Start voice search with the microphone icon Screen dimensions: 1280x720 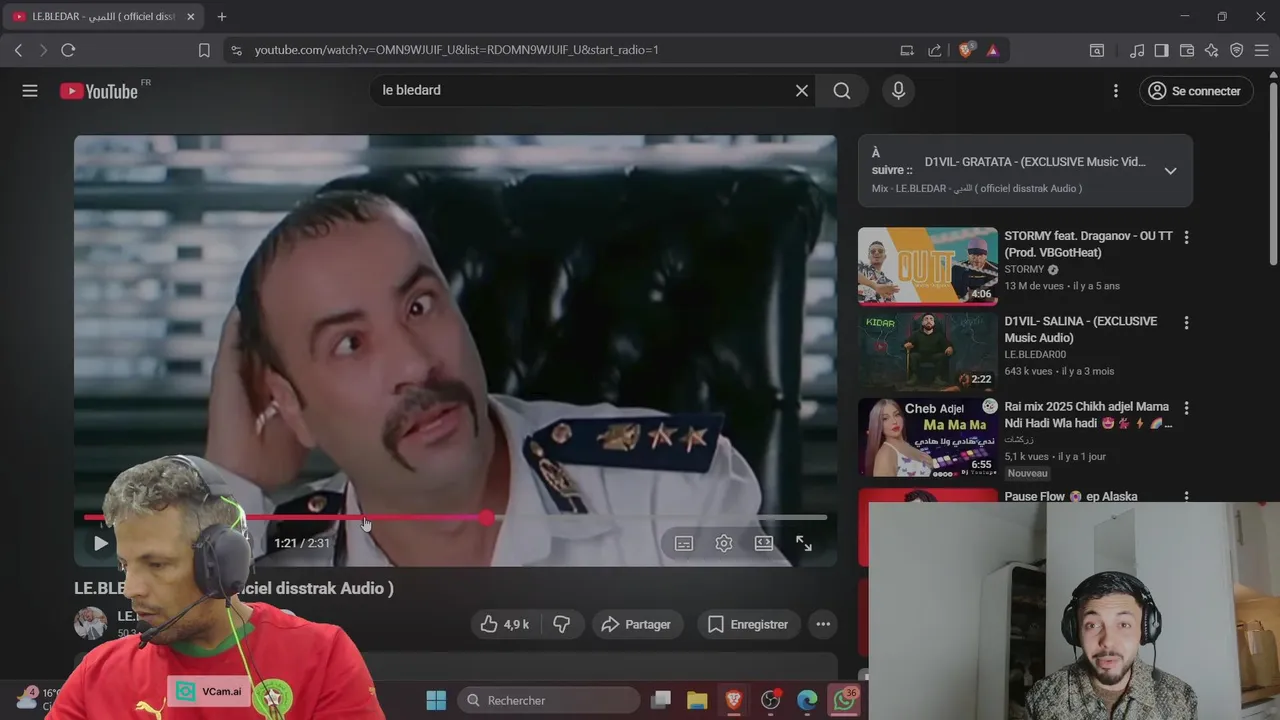point(898,91)
